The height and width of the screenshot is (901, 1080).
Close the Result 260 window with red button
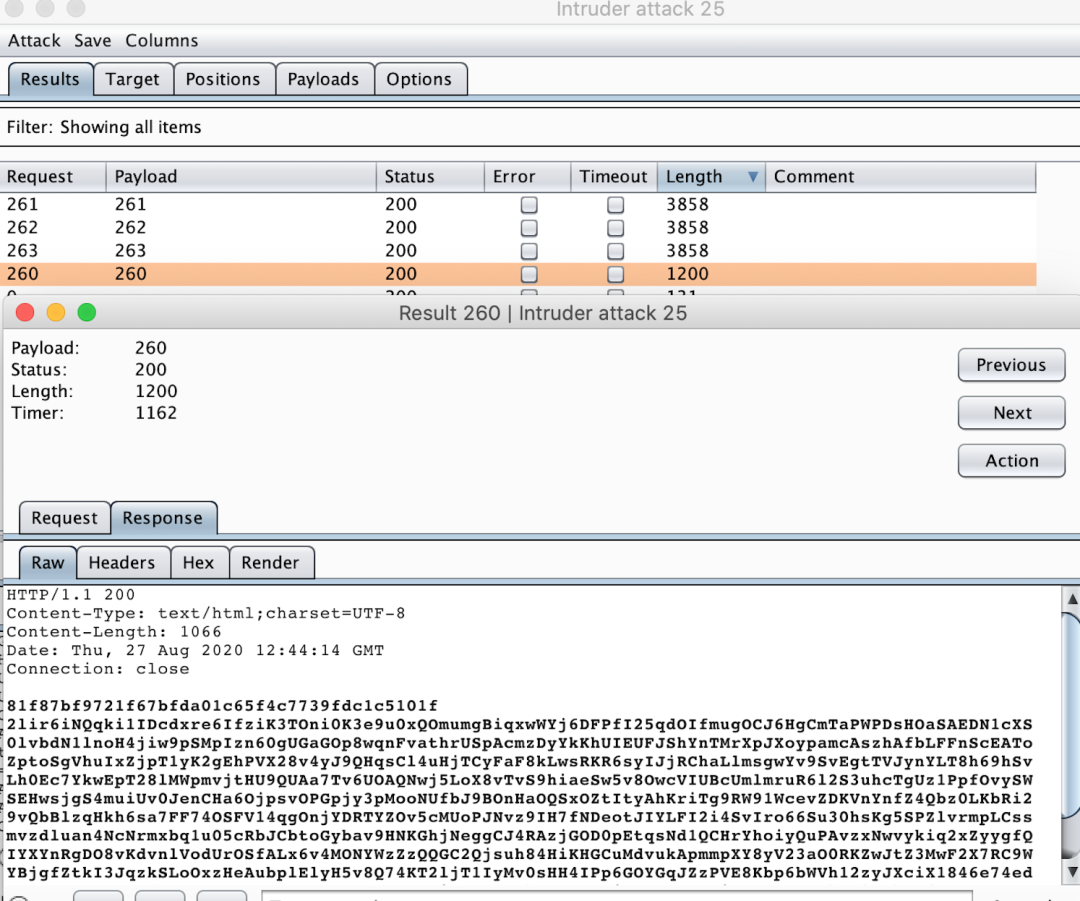tap(25, 313)
